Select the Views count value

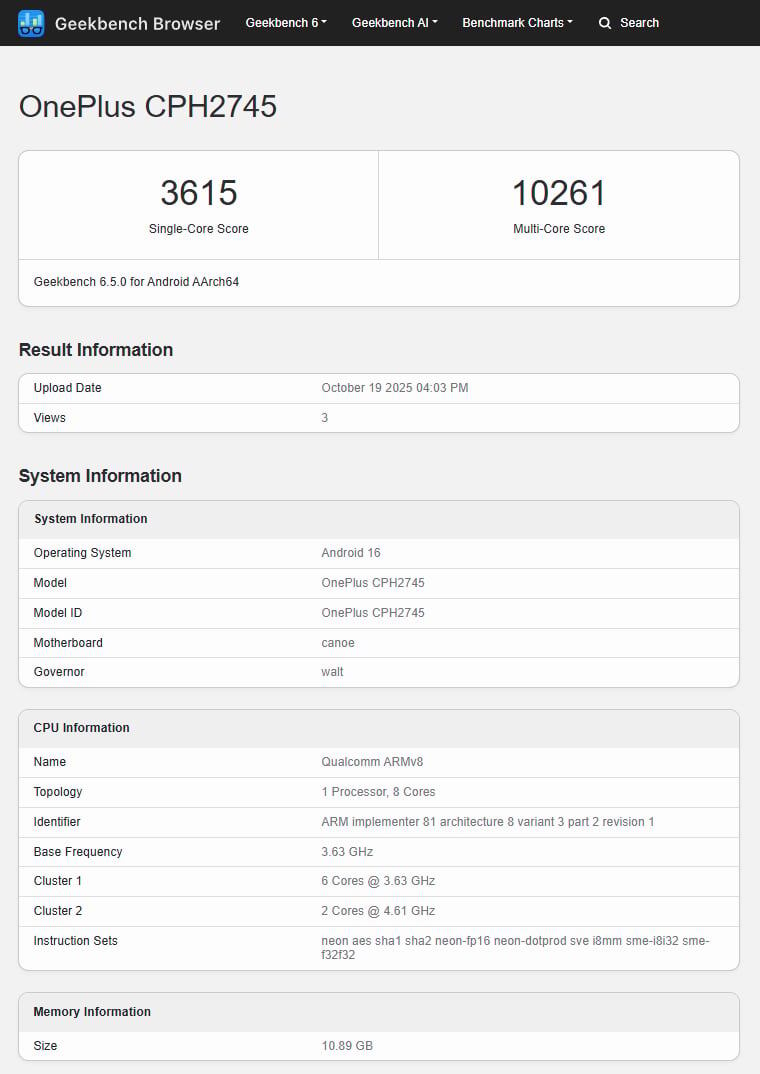pyautogui.click(x=324, y=417)
